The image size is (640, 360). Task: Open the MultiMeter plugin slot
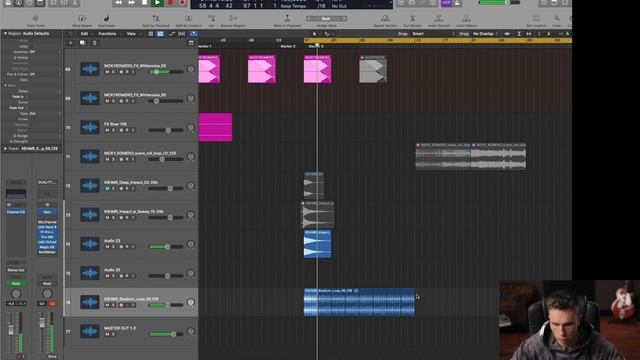[47, 252]
